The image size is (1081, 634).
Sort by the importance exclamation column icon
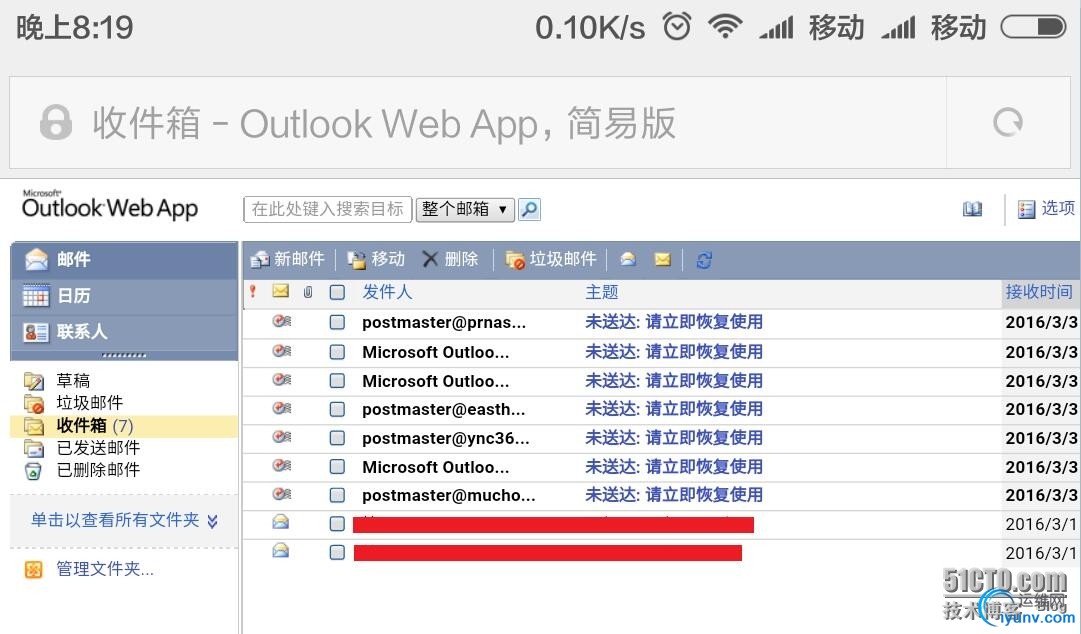click(x=253, y=292)
